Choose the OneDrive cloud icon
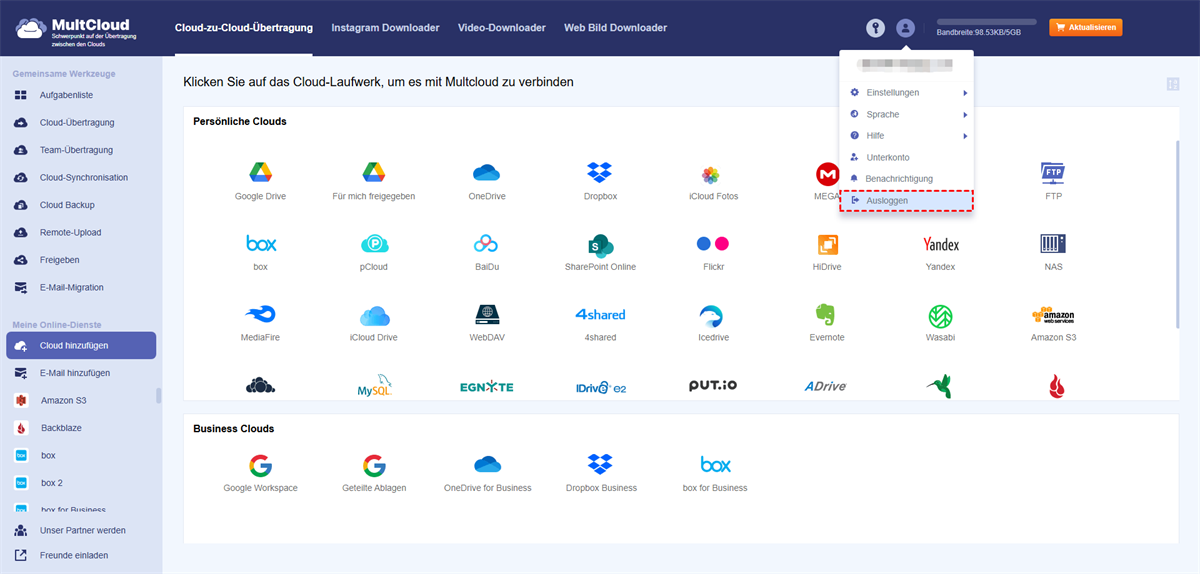Viewport: 1200px width, 574px height. click(x=487, y=173)
